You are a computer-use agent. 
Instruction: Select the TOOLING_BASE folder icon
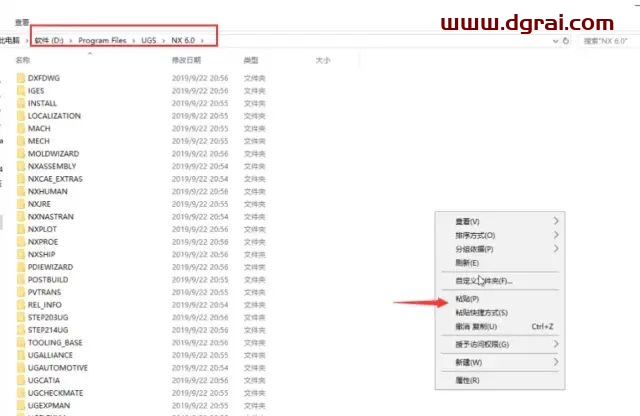[x=21, y=343]
